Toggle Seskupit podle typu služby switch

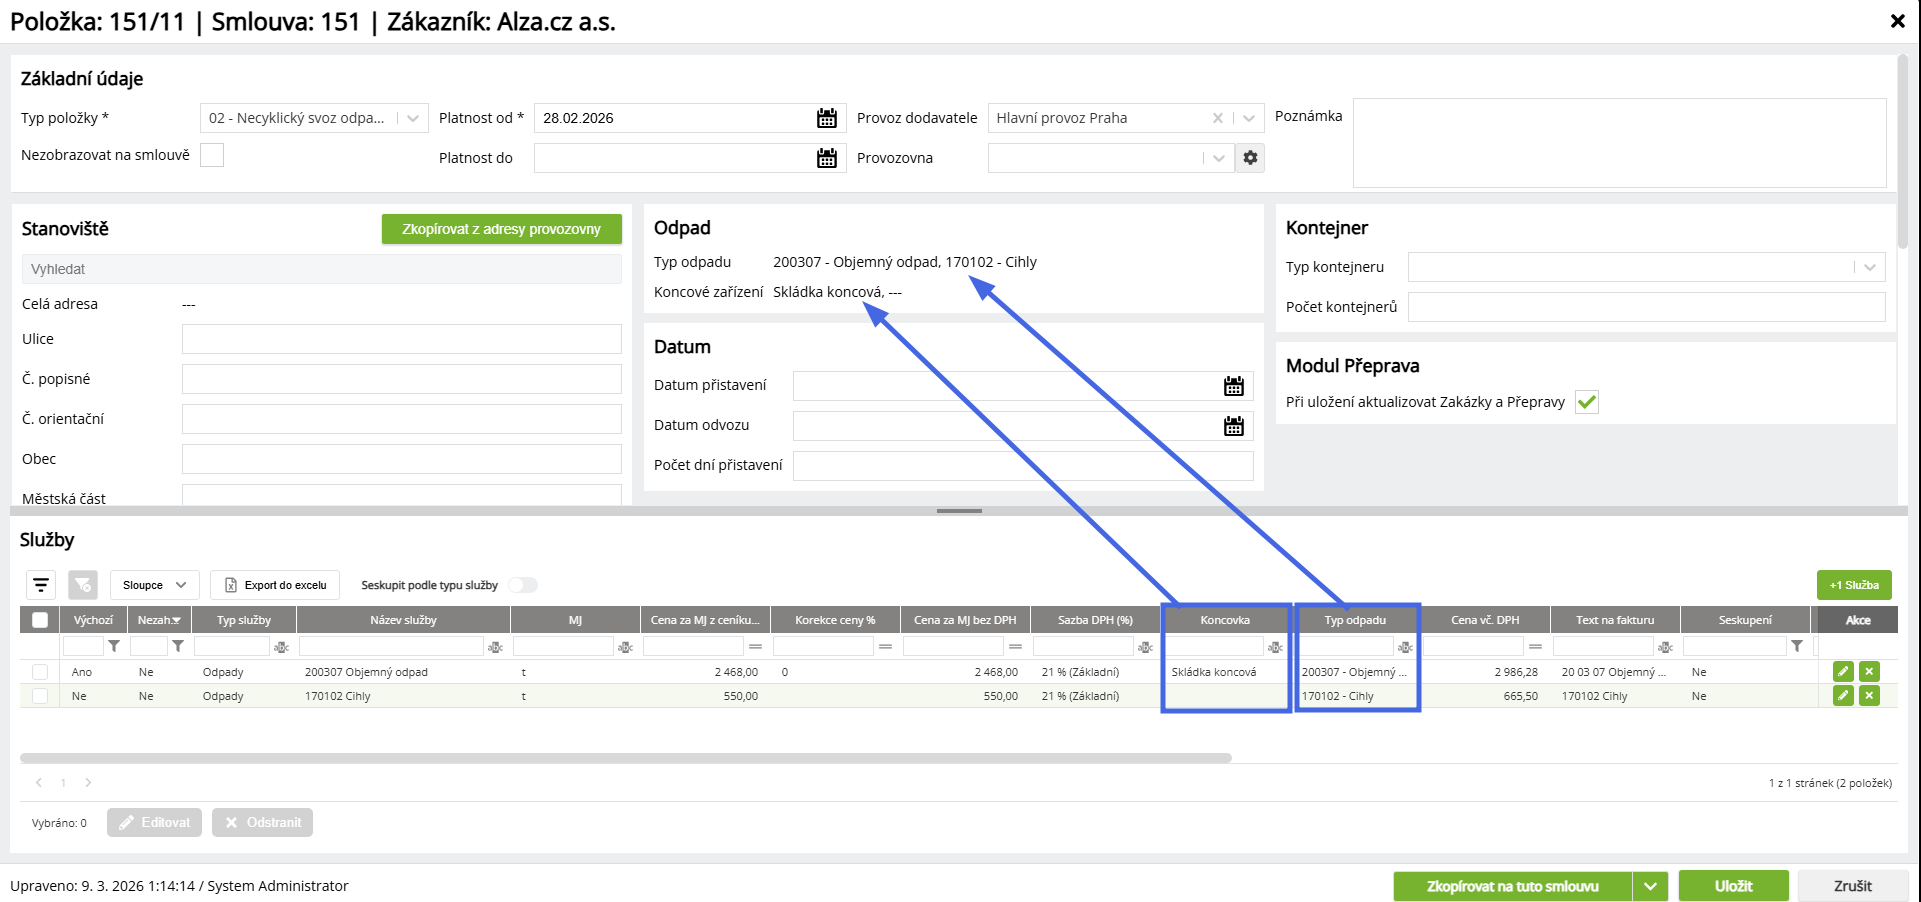tap(523, 585)
